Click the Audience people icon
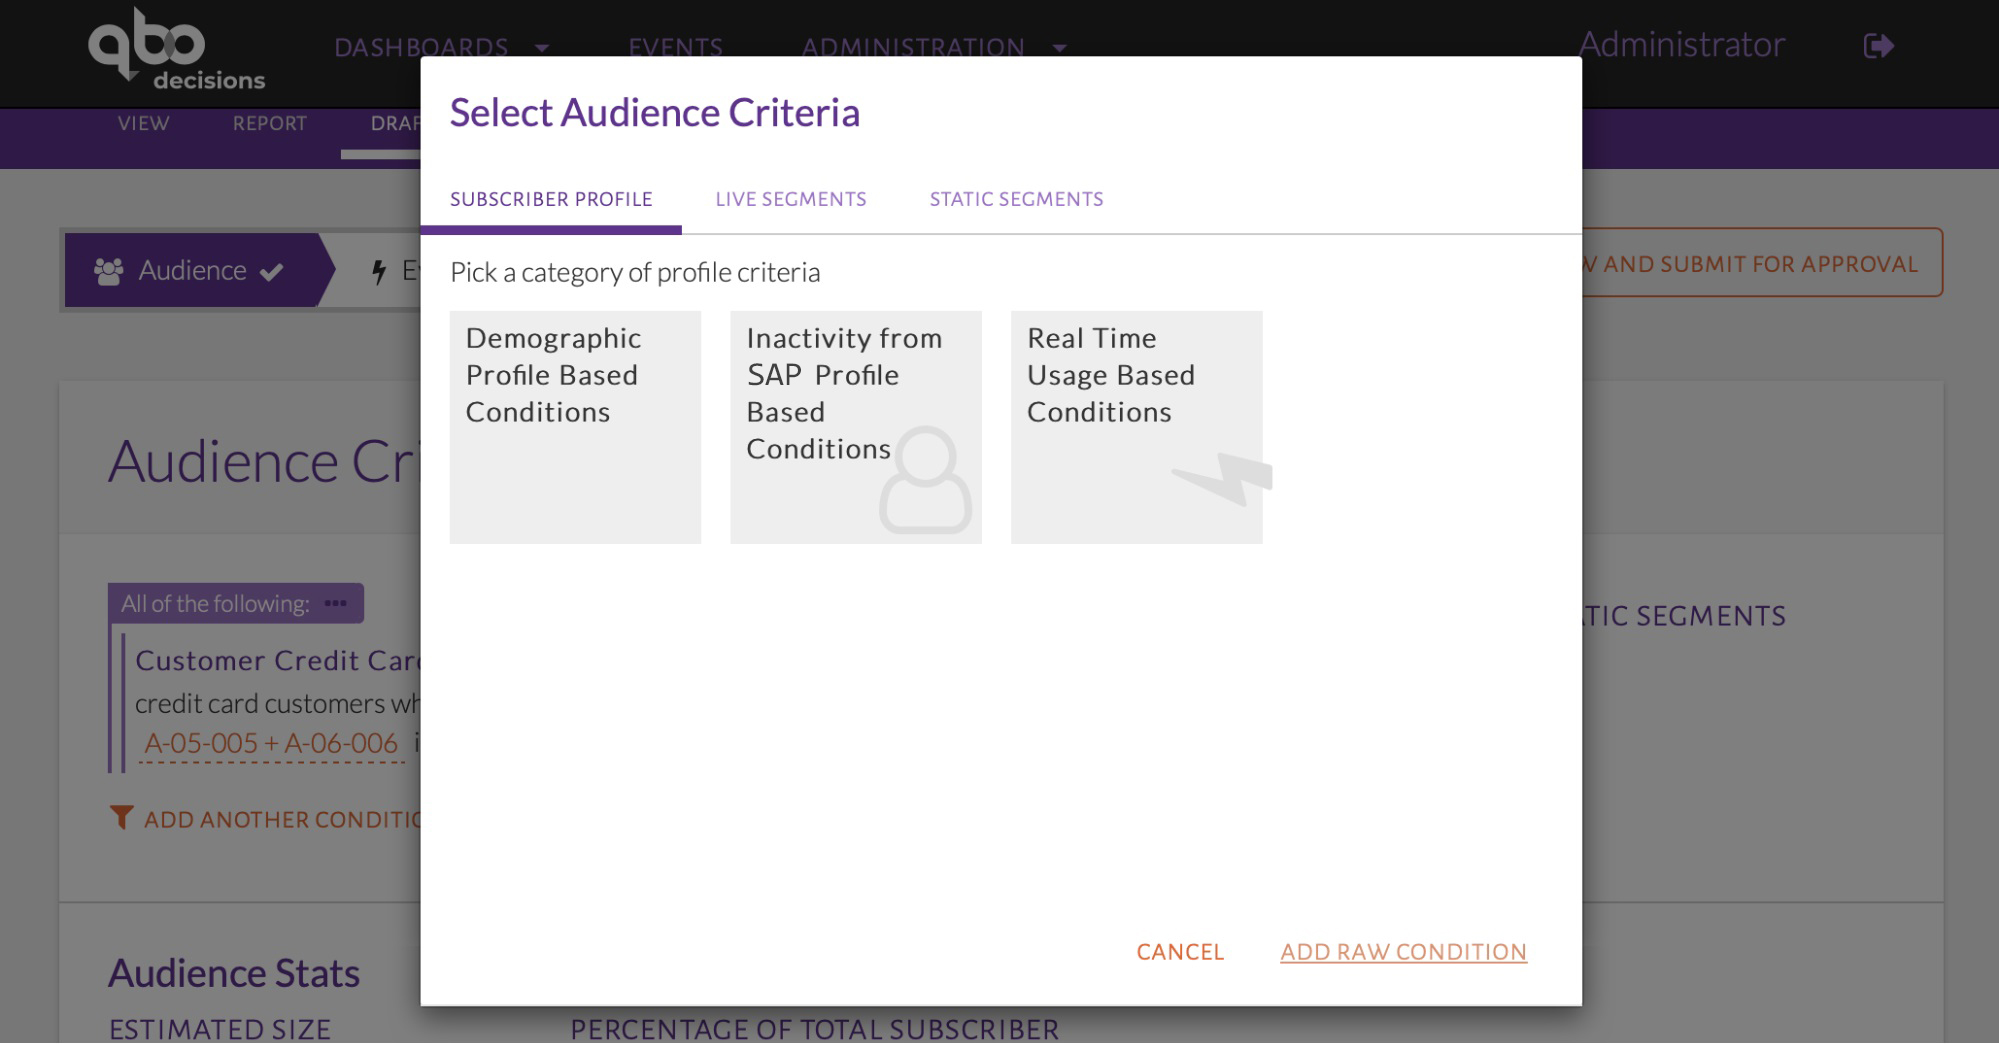Image resolution: width=1999 pixels, height=1044 pixels. click(108, 271)
